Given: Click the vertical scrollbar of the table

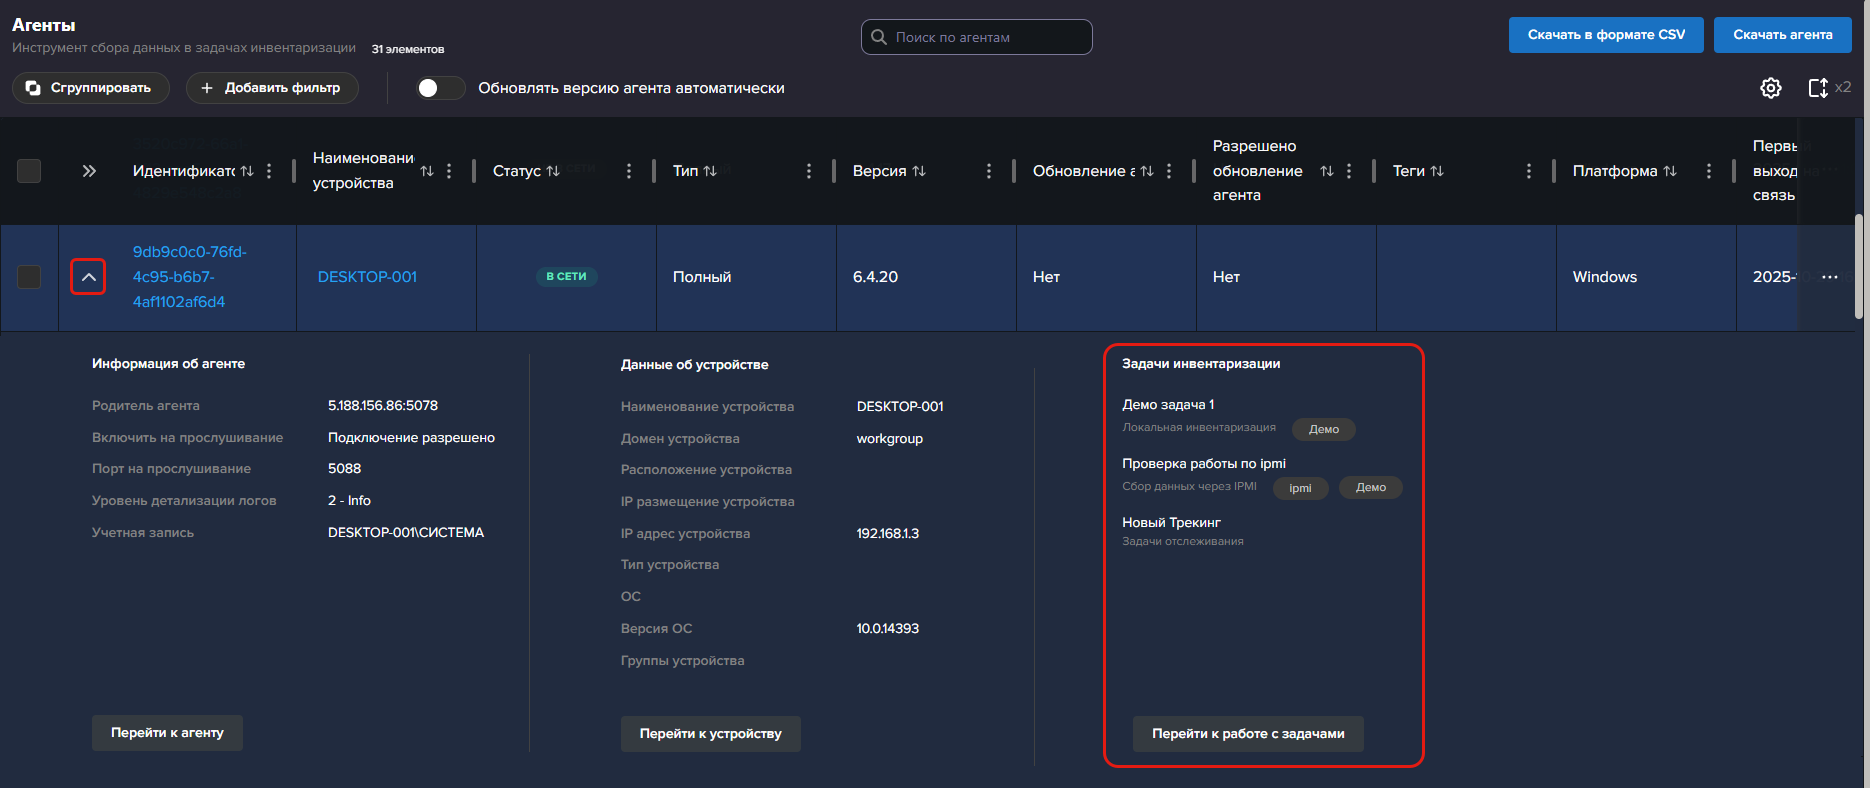Looking at the screenshot, I should click(x=1858, y=266).
